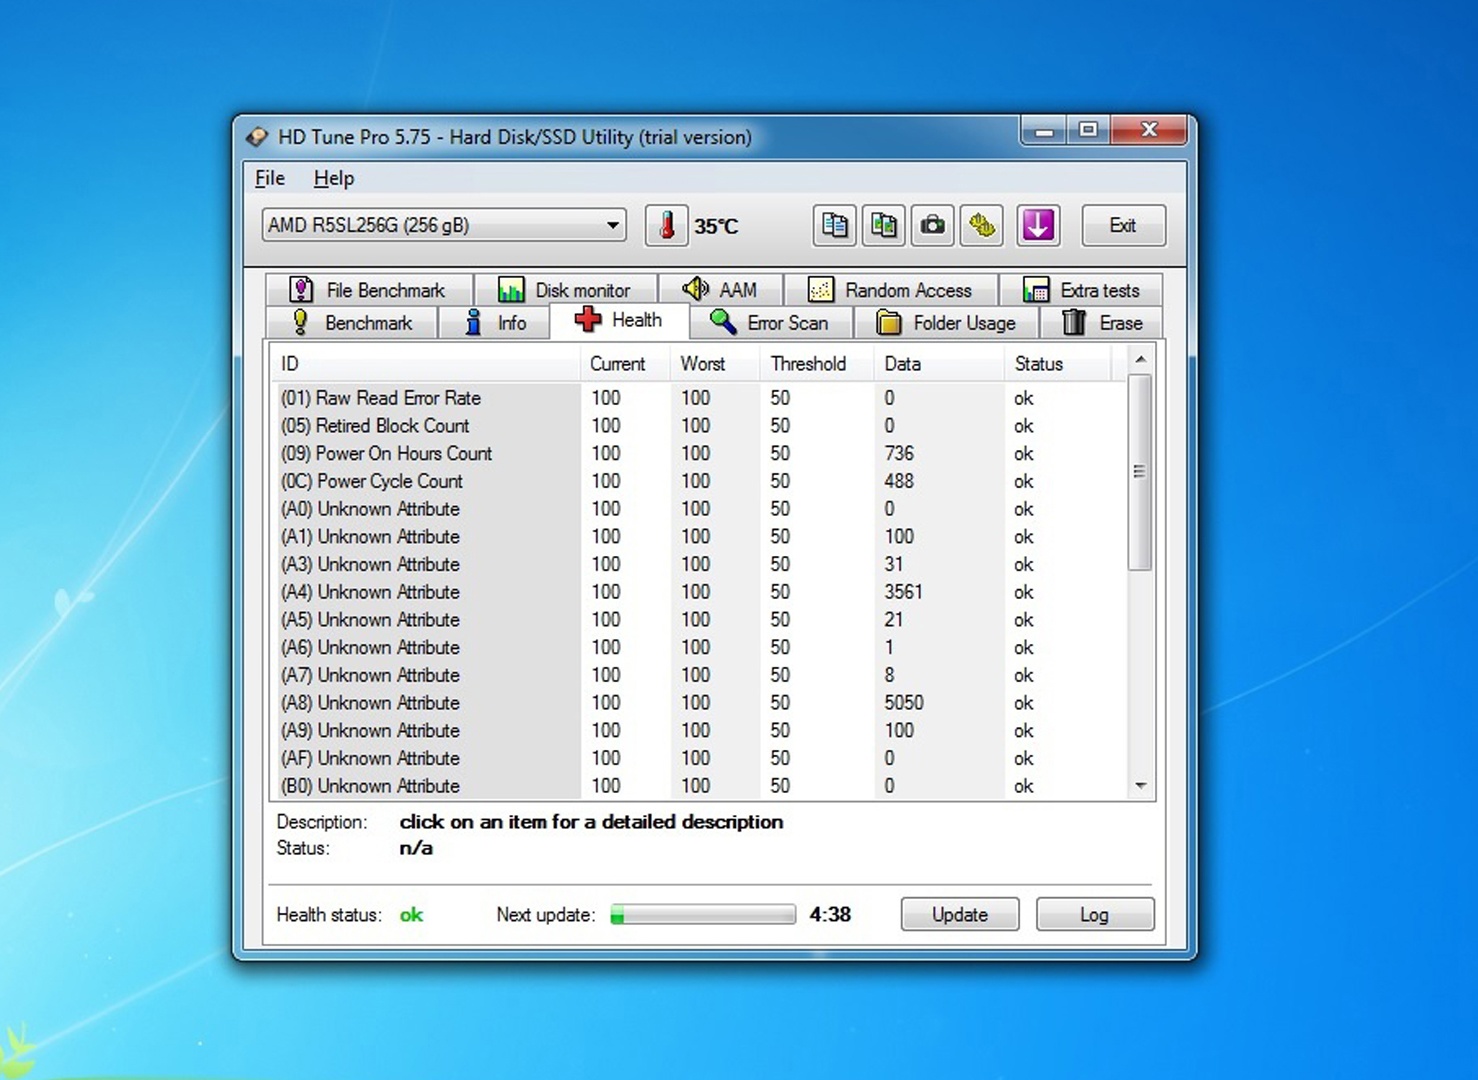Select the (A4) Unknown Attribute row
The image size is (1478, 1080).
pyautogui.click(x=698, y=592)
